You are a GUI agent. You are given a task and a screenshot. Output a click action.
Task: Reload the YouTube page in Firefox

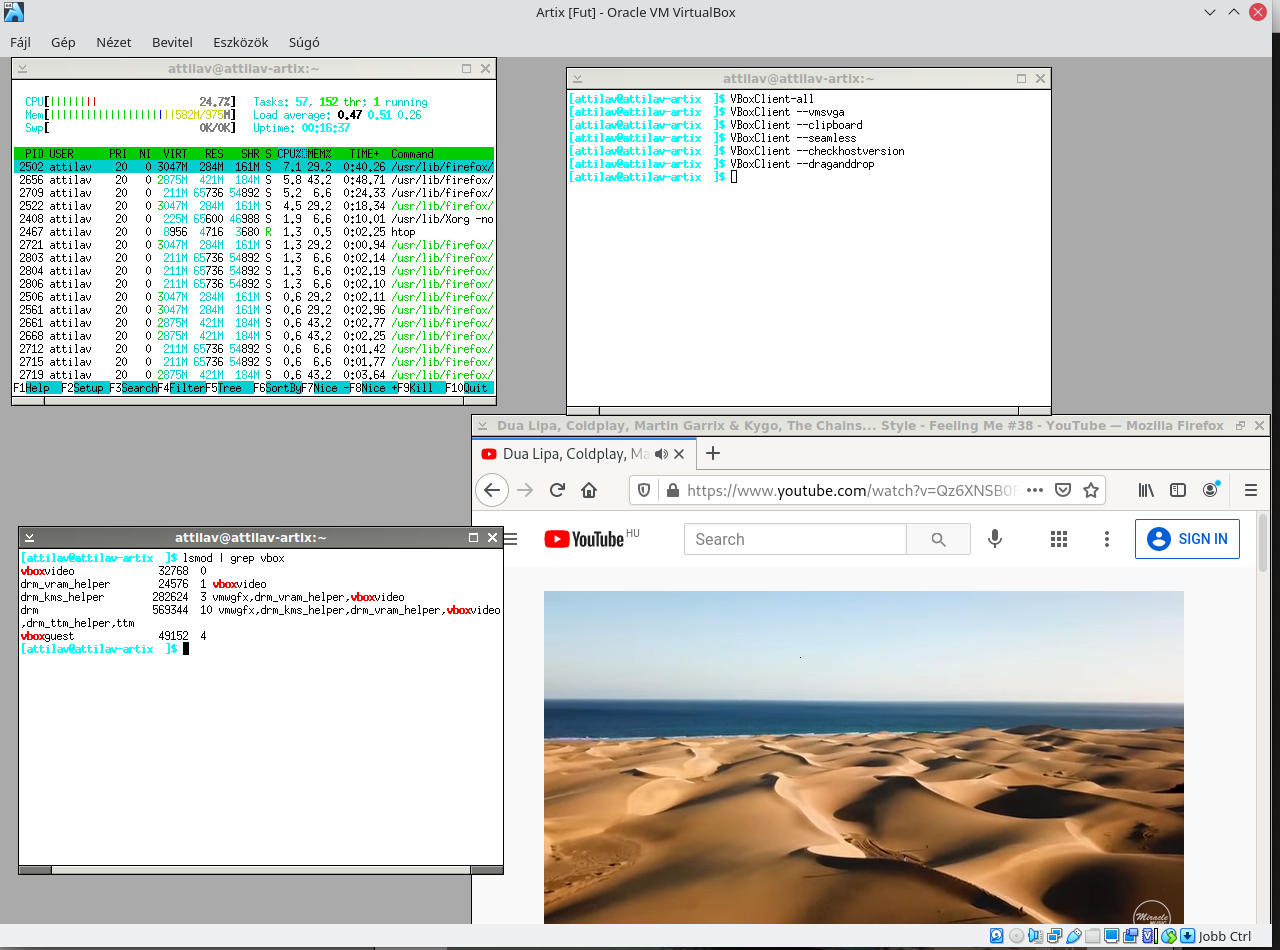(x=558, y=490)
